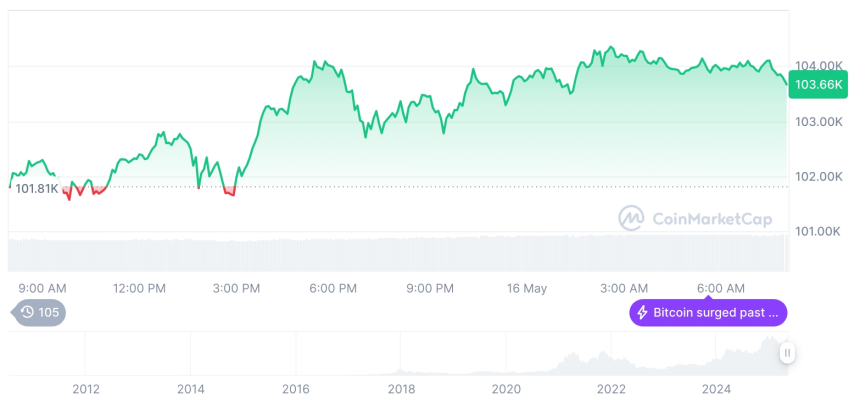This screenshot has height=401, width=860.
Task: Click 2012 on the year timeline
Action: click(86, 388)
